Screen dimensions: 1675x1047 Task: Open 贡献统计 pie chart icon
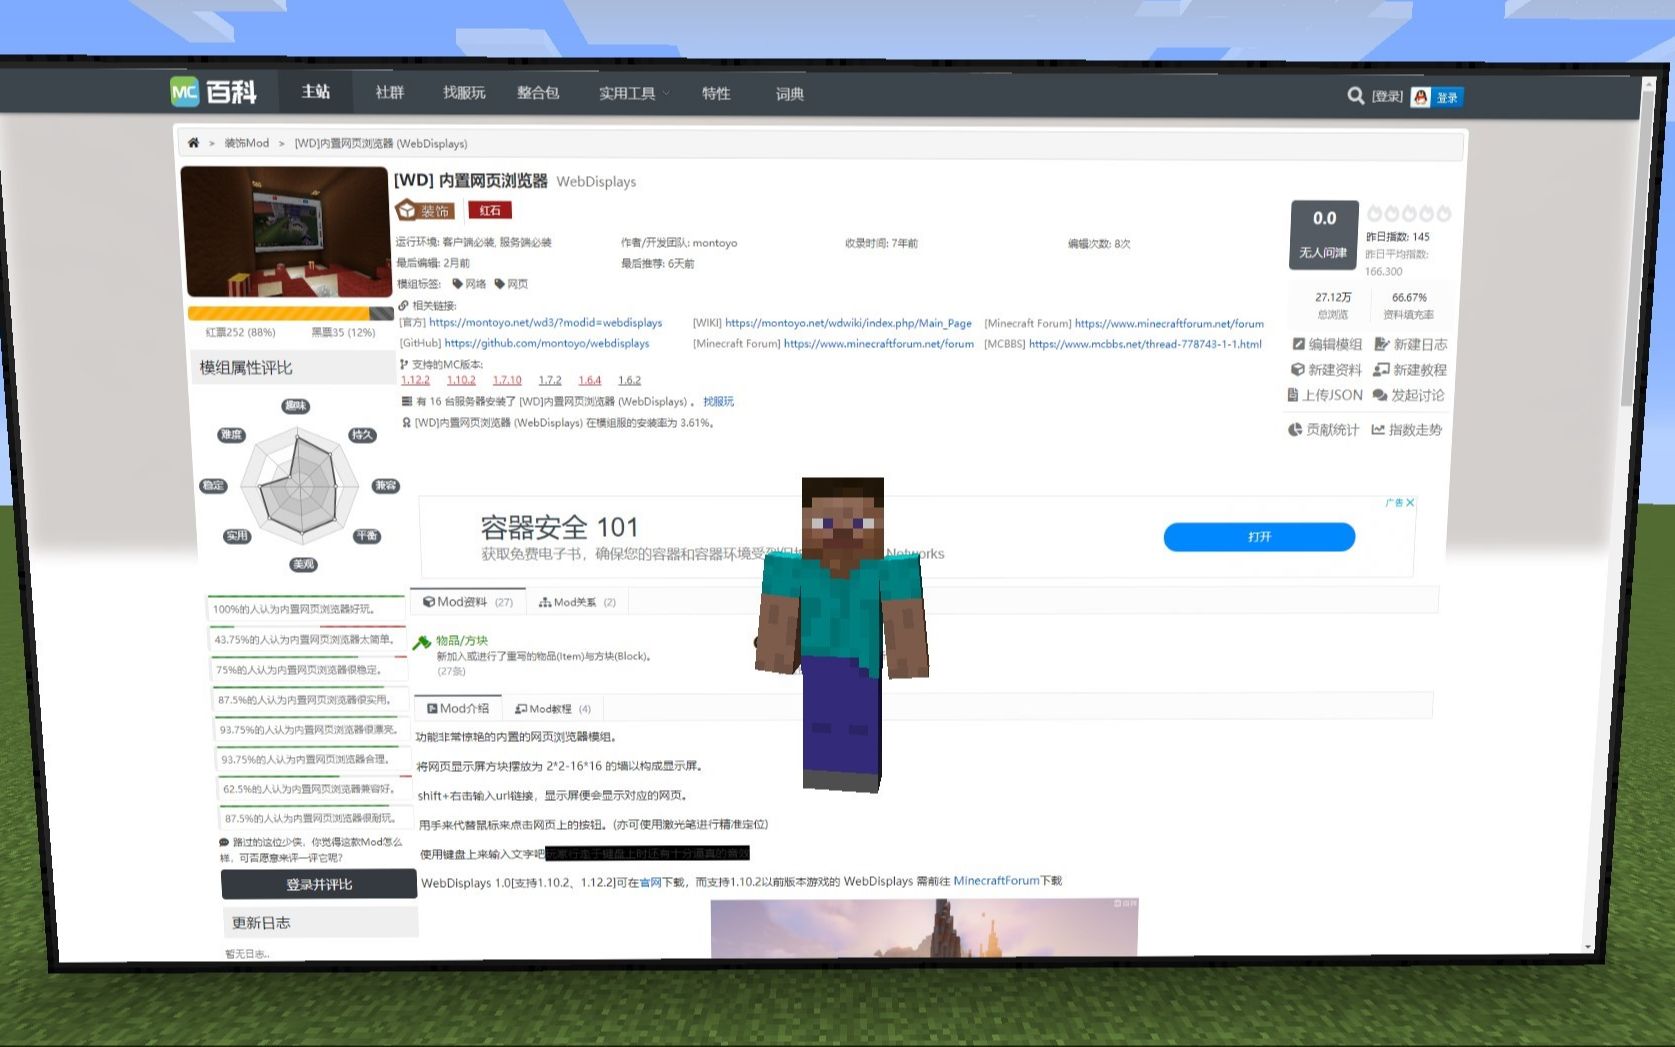1293,429
